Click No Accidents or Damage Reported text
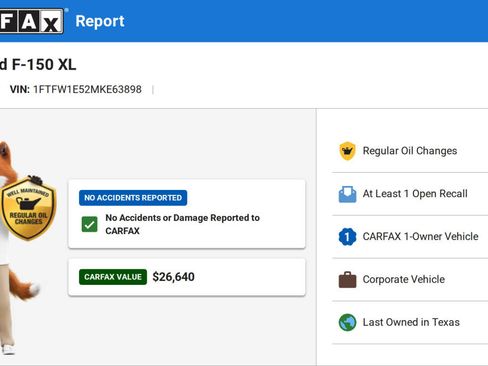Image resolution: width=488 pixels, height=366 pixels. click(x=182, y=224)
